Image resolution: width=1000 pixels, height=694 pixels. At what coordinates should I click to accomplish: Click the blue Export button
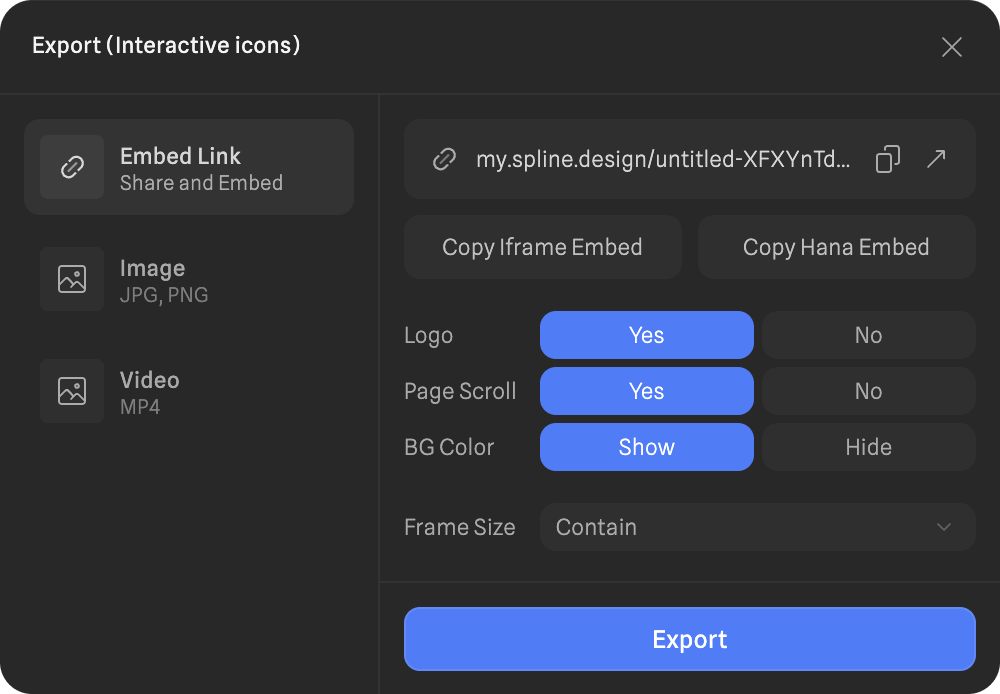[x=689, y=639]
